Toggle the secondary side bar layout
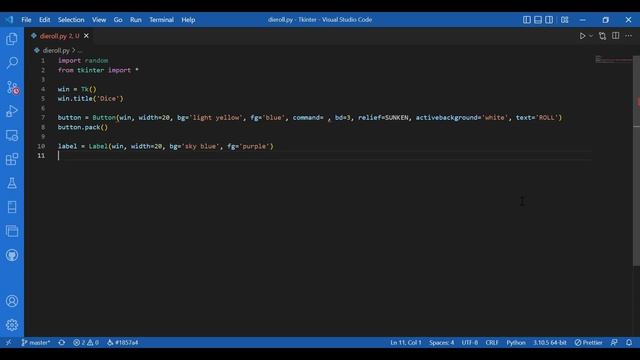The image size is (640, 360). coord(549,20)
